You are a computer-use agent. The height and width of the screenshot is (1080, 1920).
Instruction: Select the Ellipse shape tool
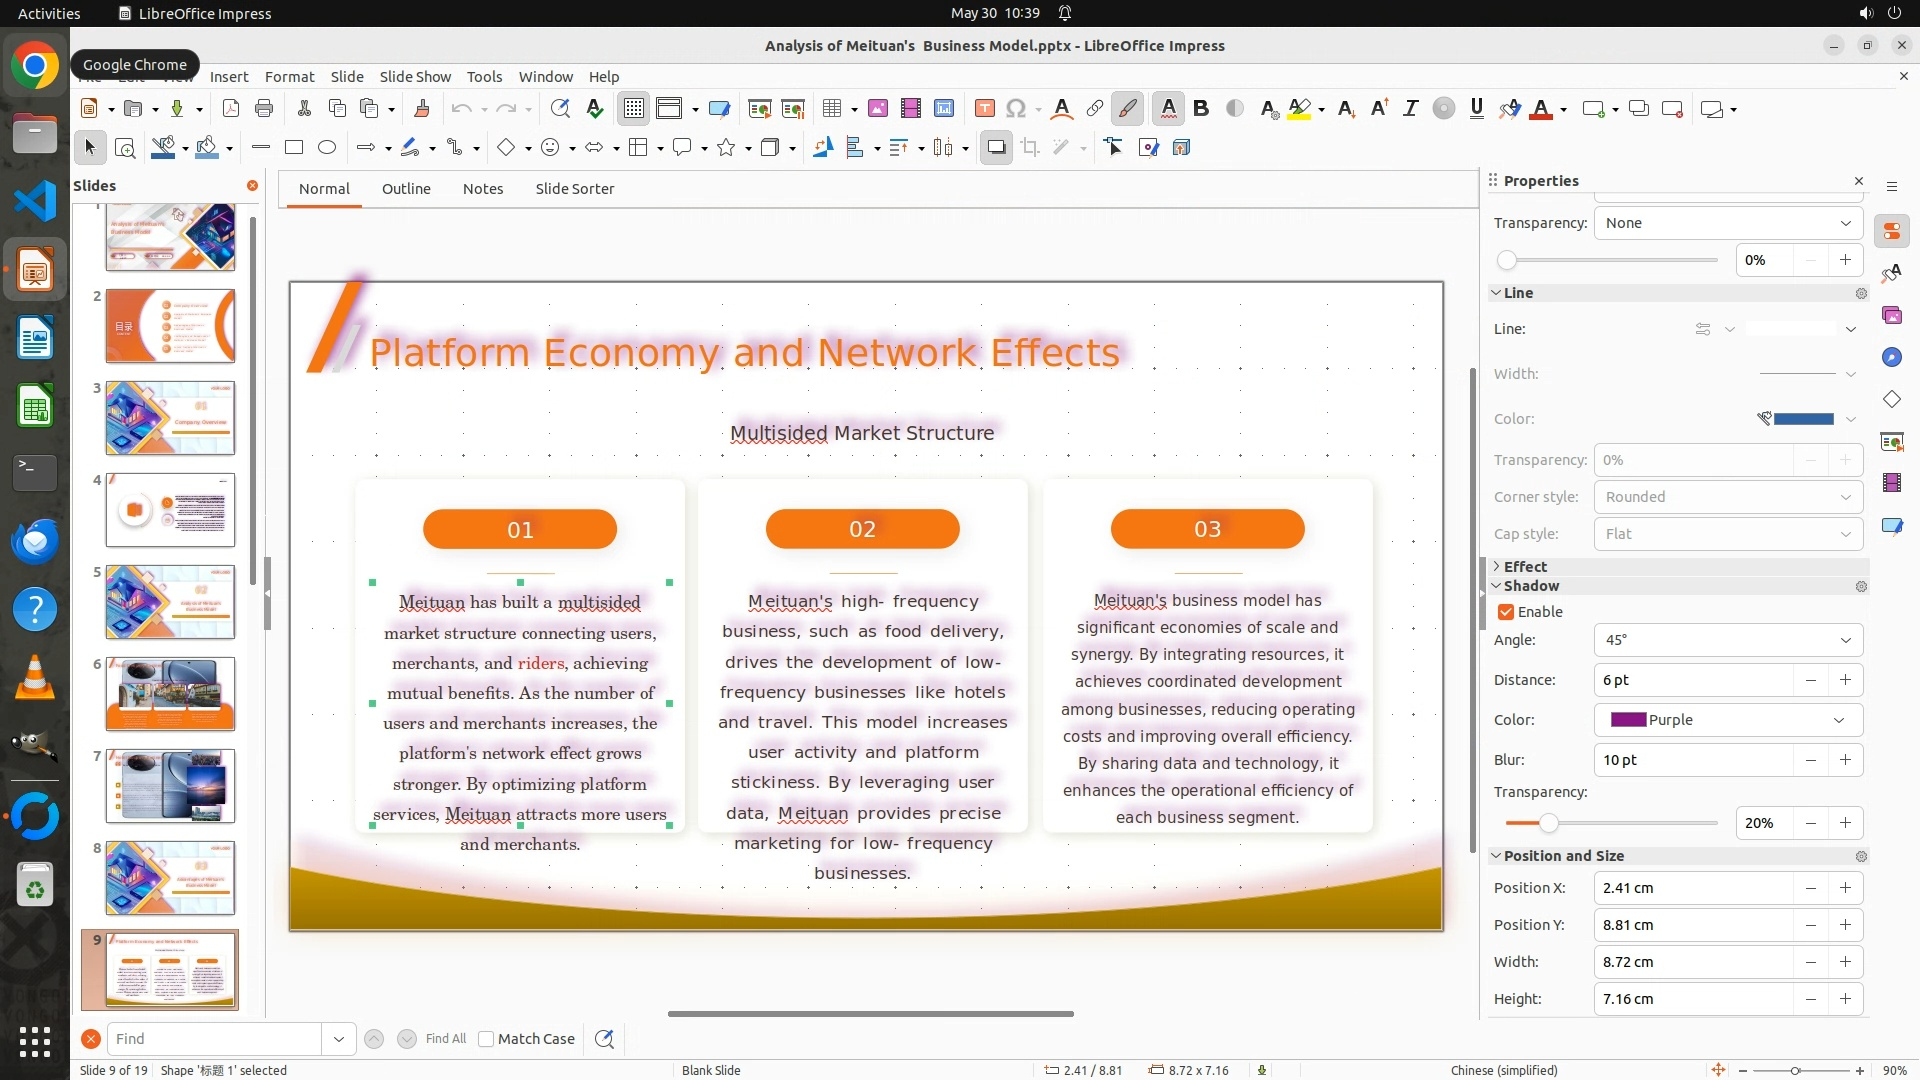(327, 148)
